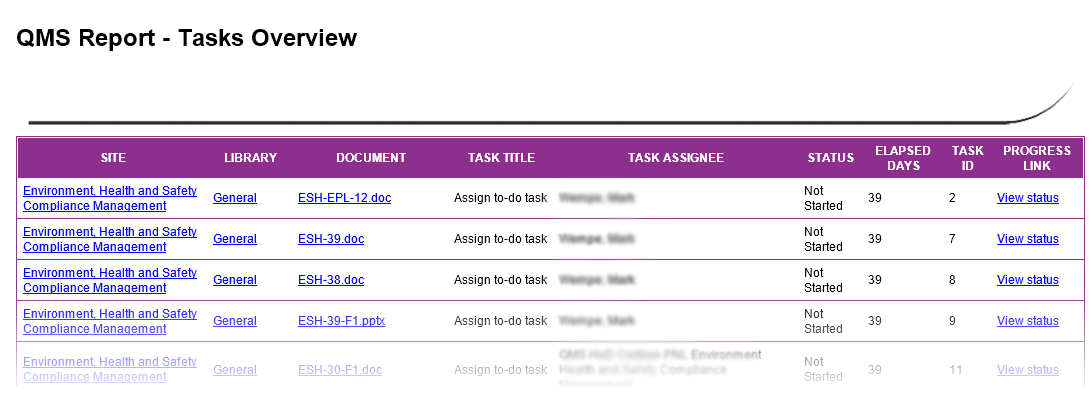The image size is (1092, 395).
Task: Open General library in the ESH-38.doc row
Action: (235, 280)
